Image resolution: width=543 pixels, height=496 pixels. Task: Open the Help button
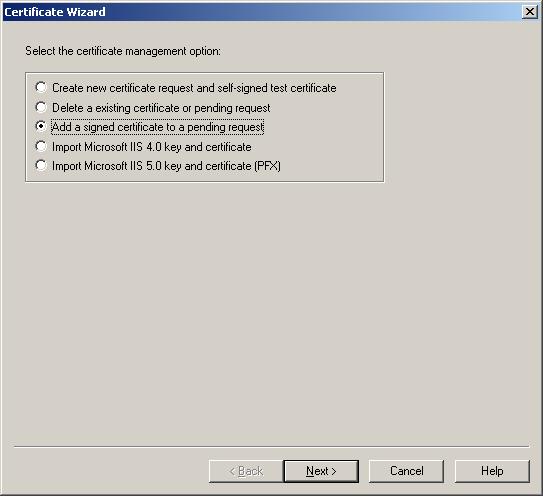(x=492, y=471)
